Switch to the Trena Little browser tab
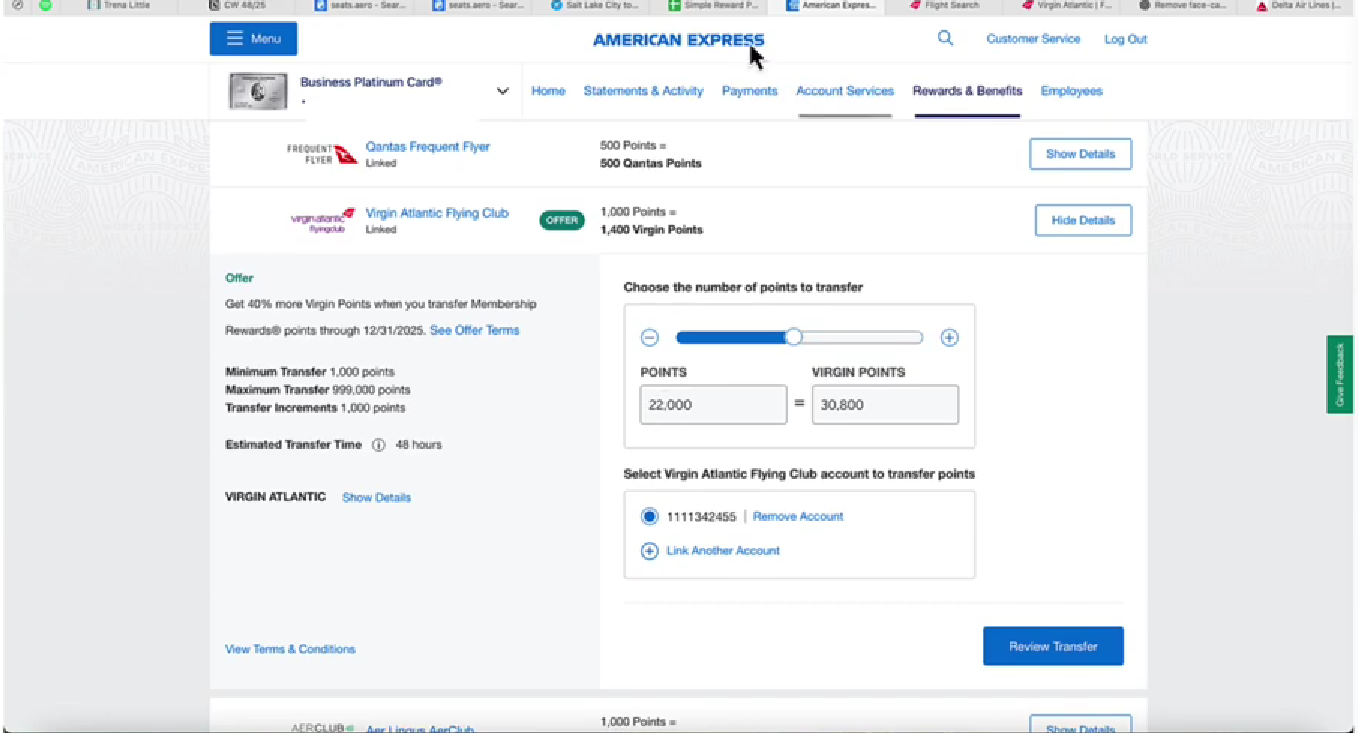The width and height of the screenshot is (1358, 733). coord(119,6)
